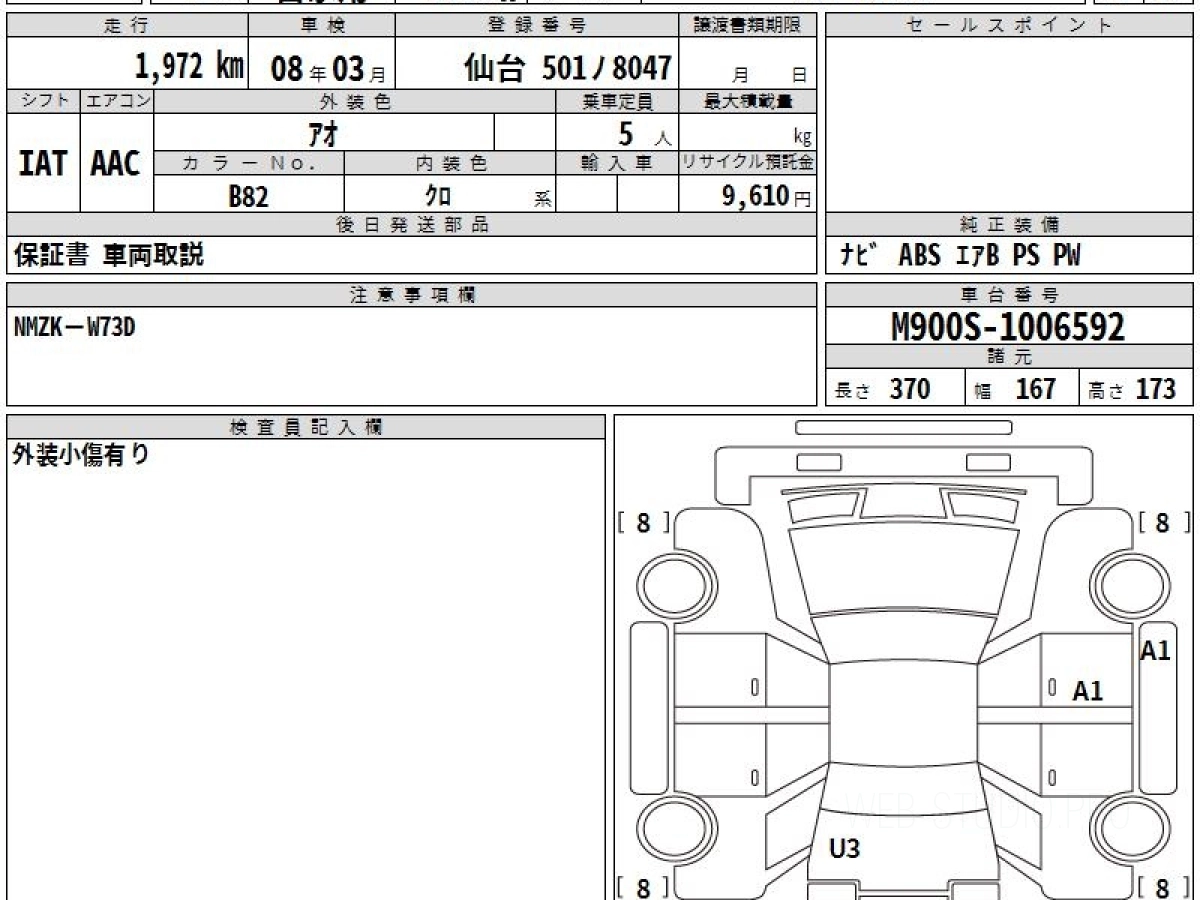Viewport: 1200px width, 900px height.
Task: Select the 走行 column header
Action: coord(126,26)
